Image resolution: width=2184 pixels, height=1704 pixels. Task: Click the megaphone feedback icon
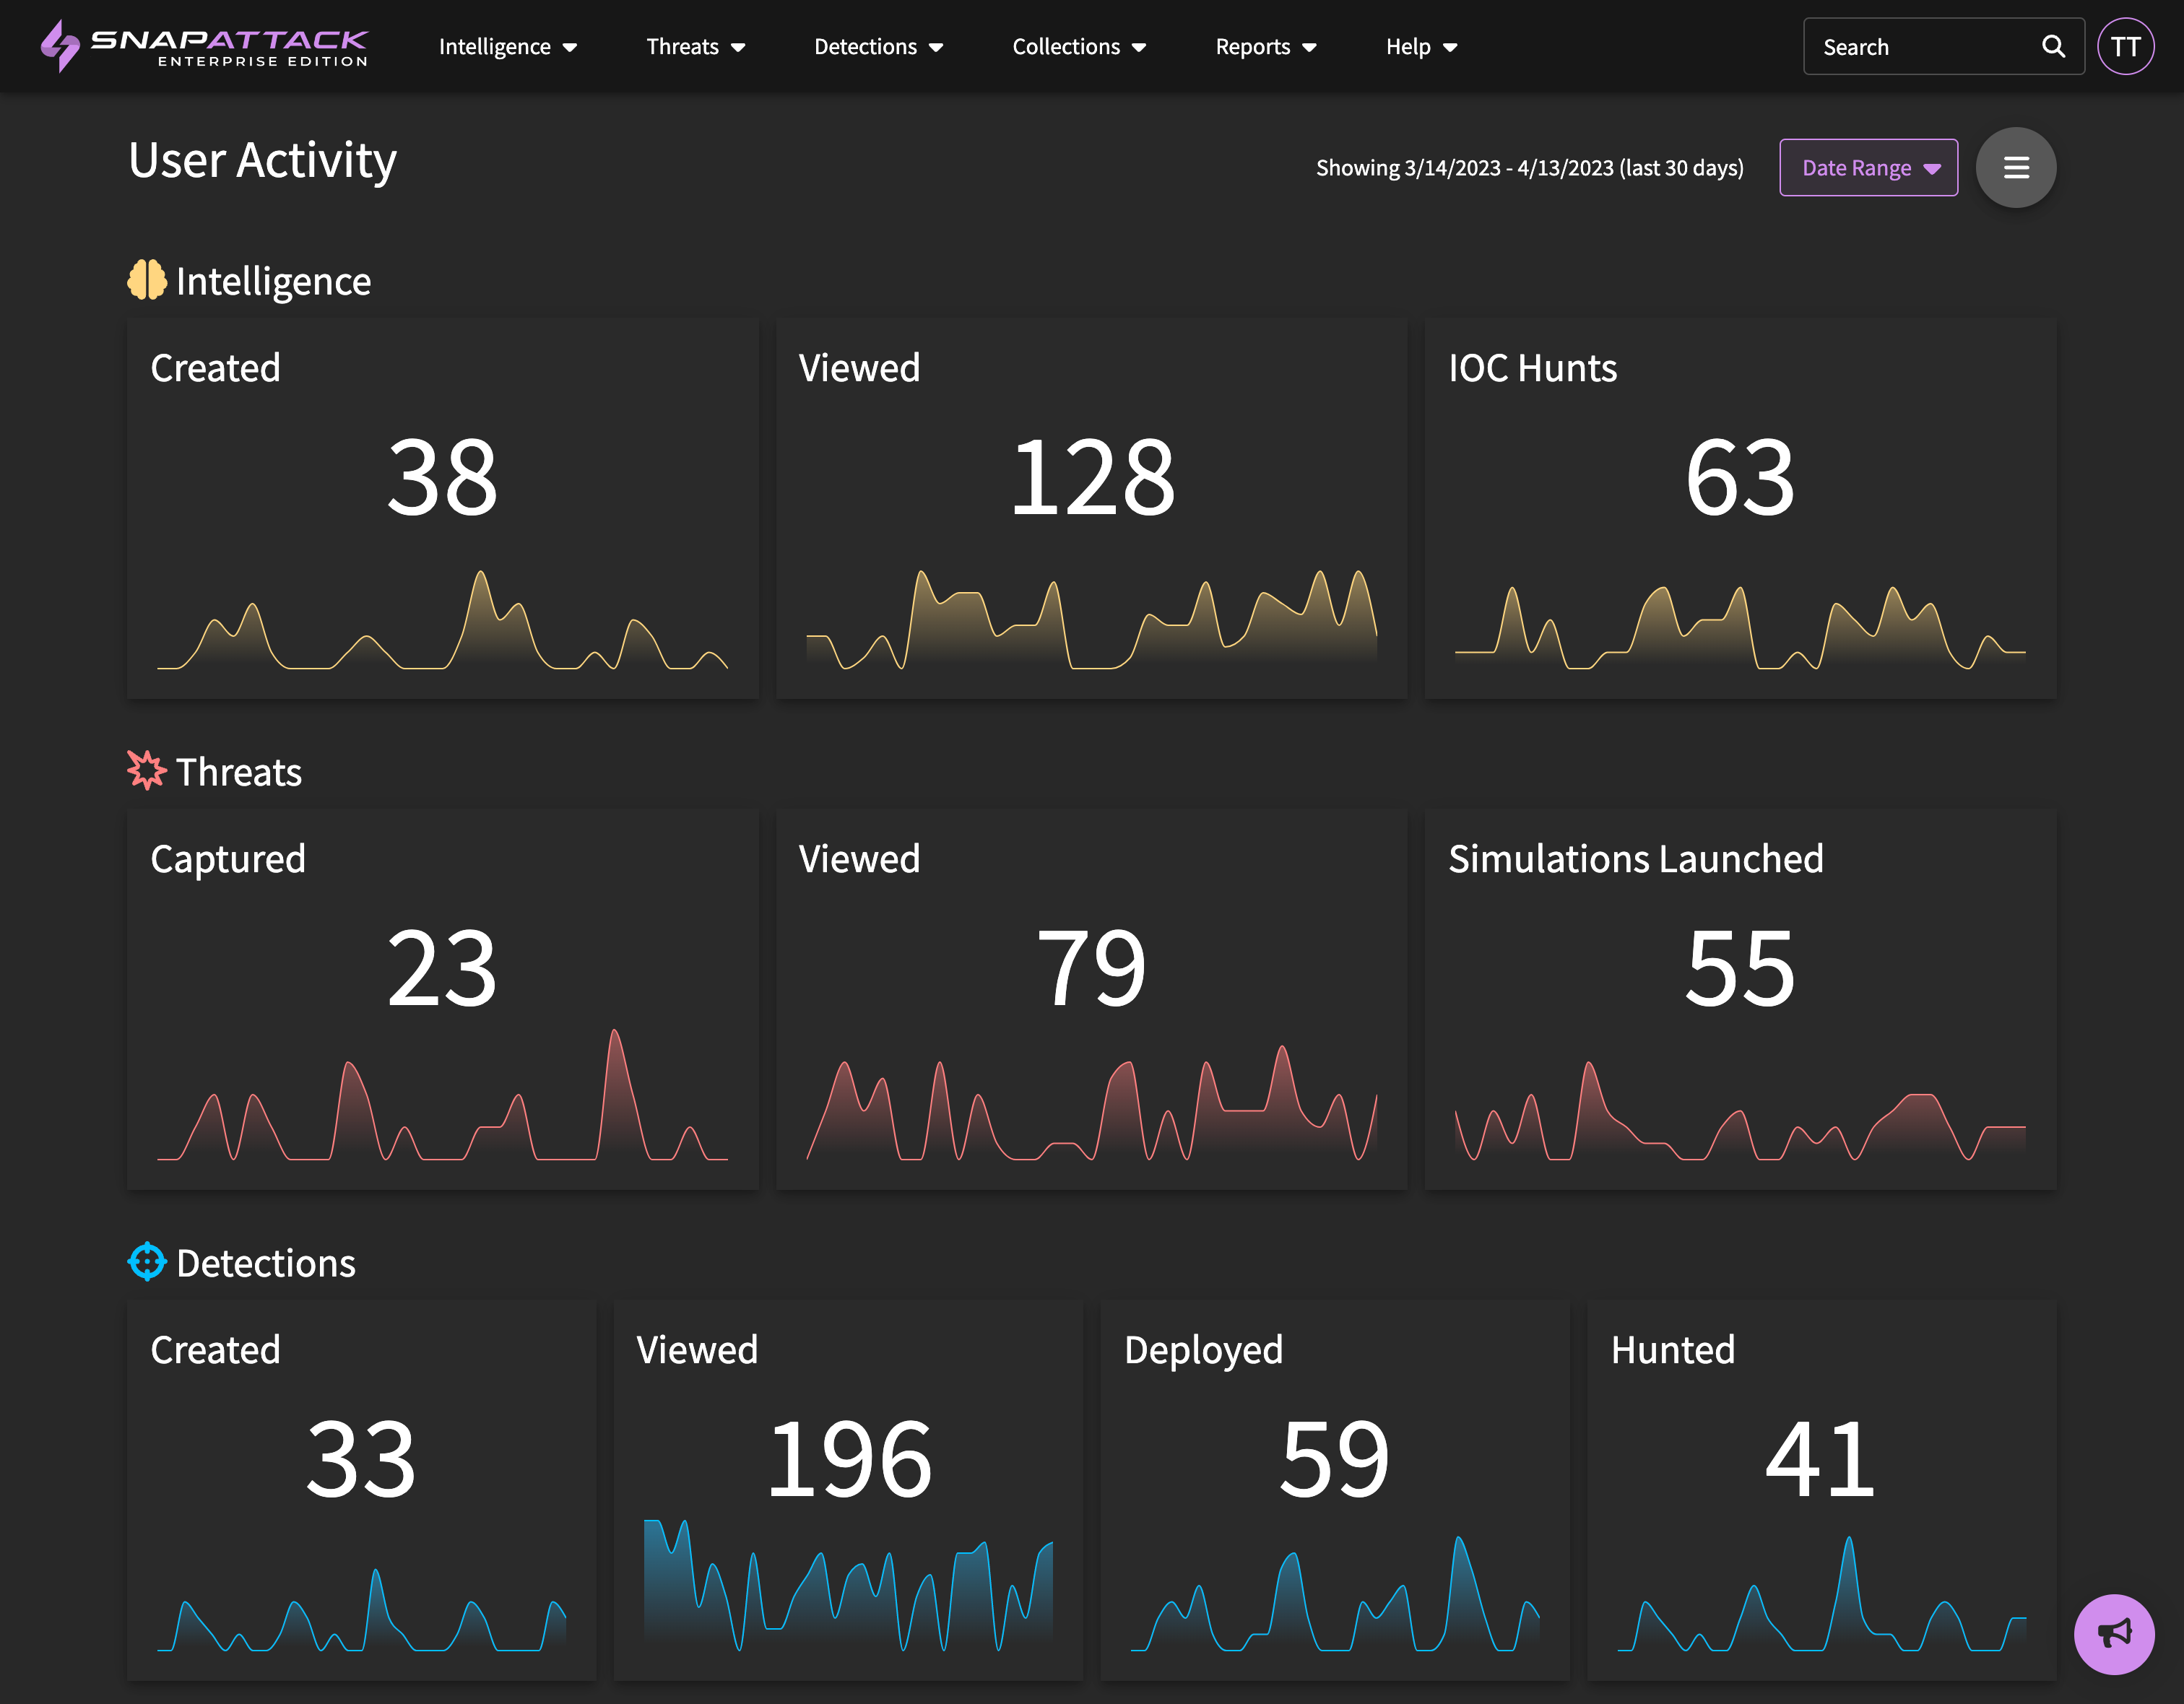pyautogui.click(x=2114, y=1634)
